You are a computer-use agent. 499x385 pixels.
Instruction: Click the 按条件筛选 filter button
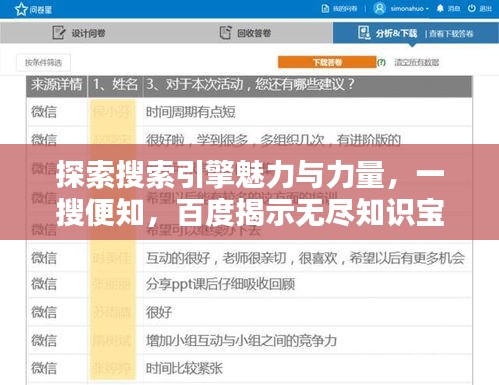click(43, 62)
